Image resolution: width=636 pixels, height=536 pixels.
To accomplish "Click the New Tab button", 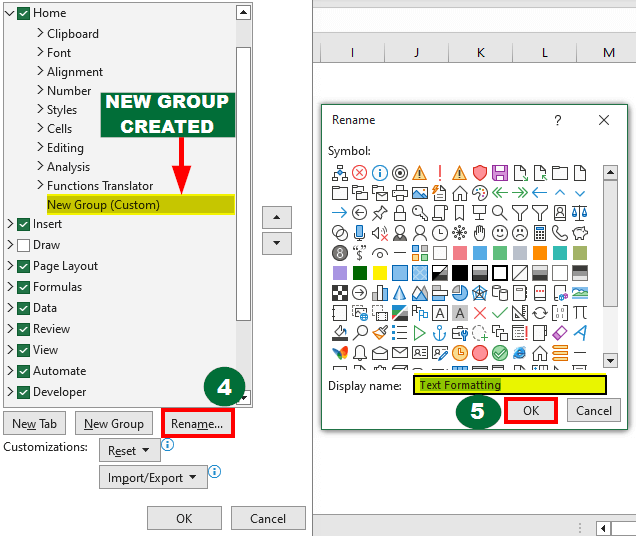I will point(34,424).
